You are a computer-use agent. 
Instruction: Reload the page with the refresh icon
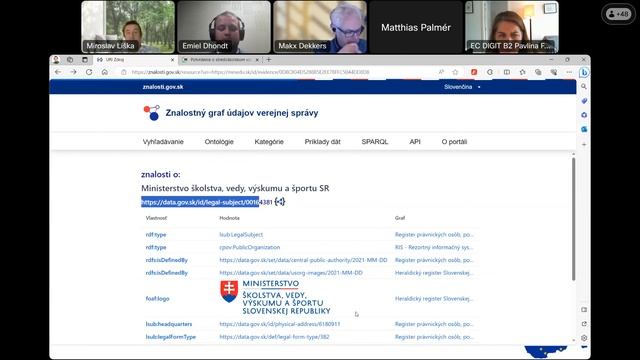pyautogui.click(x=89, y=72)
